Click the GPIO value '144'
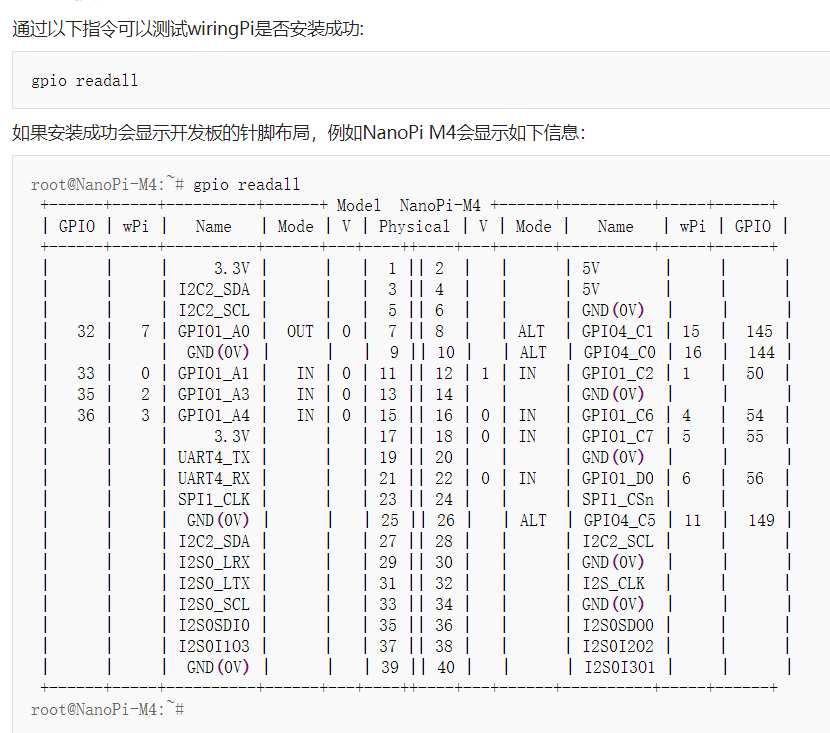Image resolution: width=830 pixels, height=733 pixels. coord(761,352)
